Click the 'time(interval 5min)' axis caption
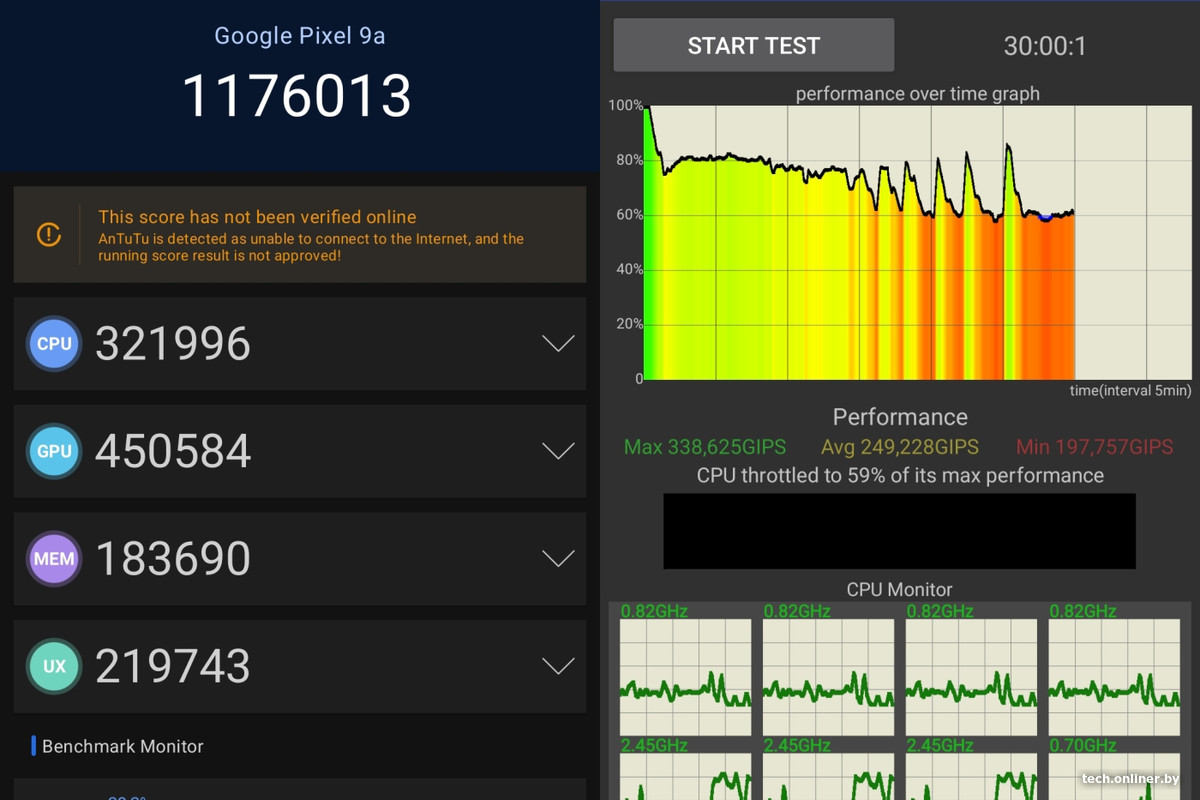The image size is (1200, 800). (x=1131, y=390)
